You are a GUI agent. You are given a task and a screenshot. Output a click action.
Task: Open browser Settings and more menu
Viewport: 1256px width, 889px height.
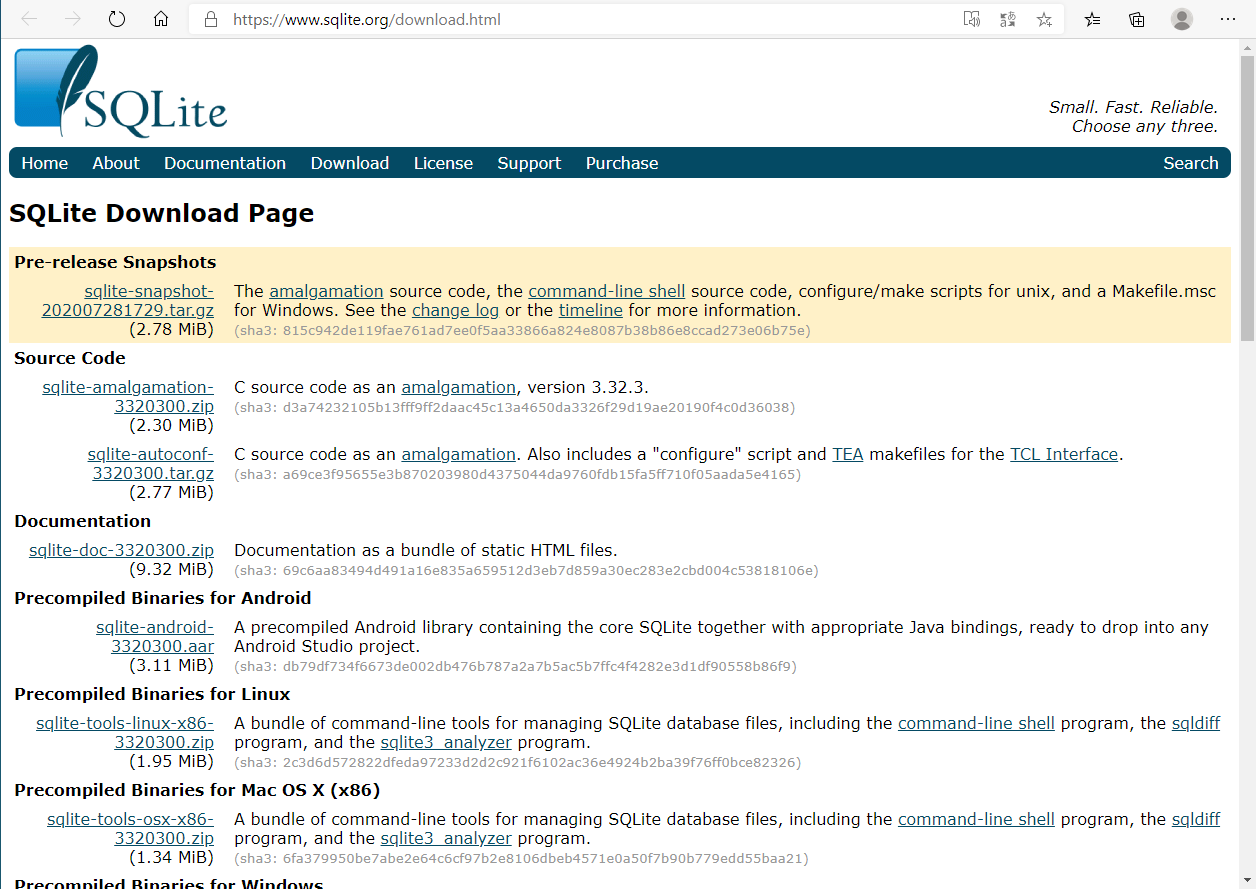pyautogui.click(x=1228, y=19)
